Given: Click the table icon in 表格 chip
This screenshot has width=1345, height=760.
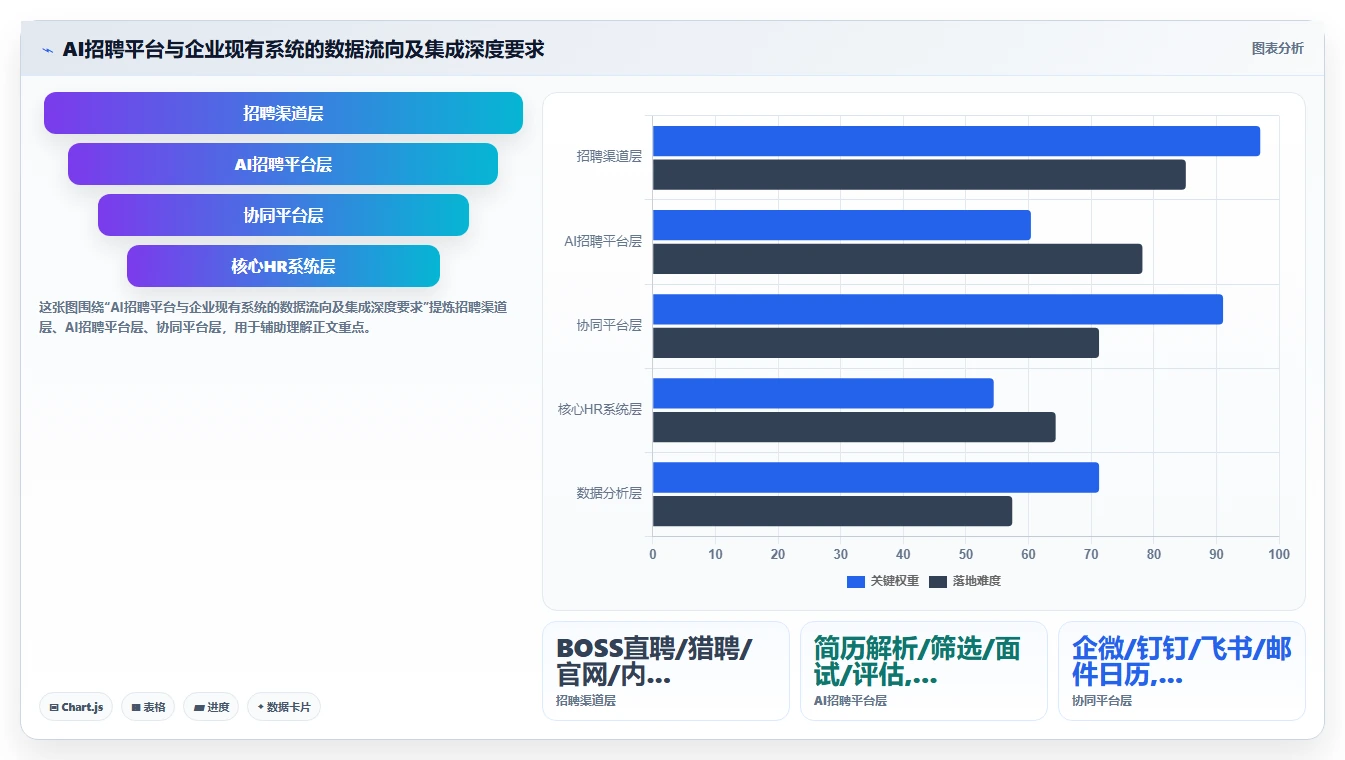Looking at the screenshot, I should (x=136, y=708).
